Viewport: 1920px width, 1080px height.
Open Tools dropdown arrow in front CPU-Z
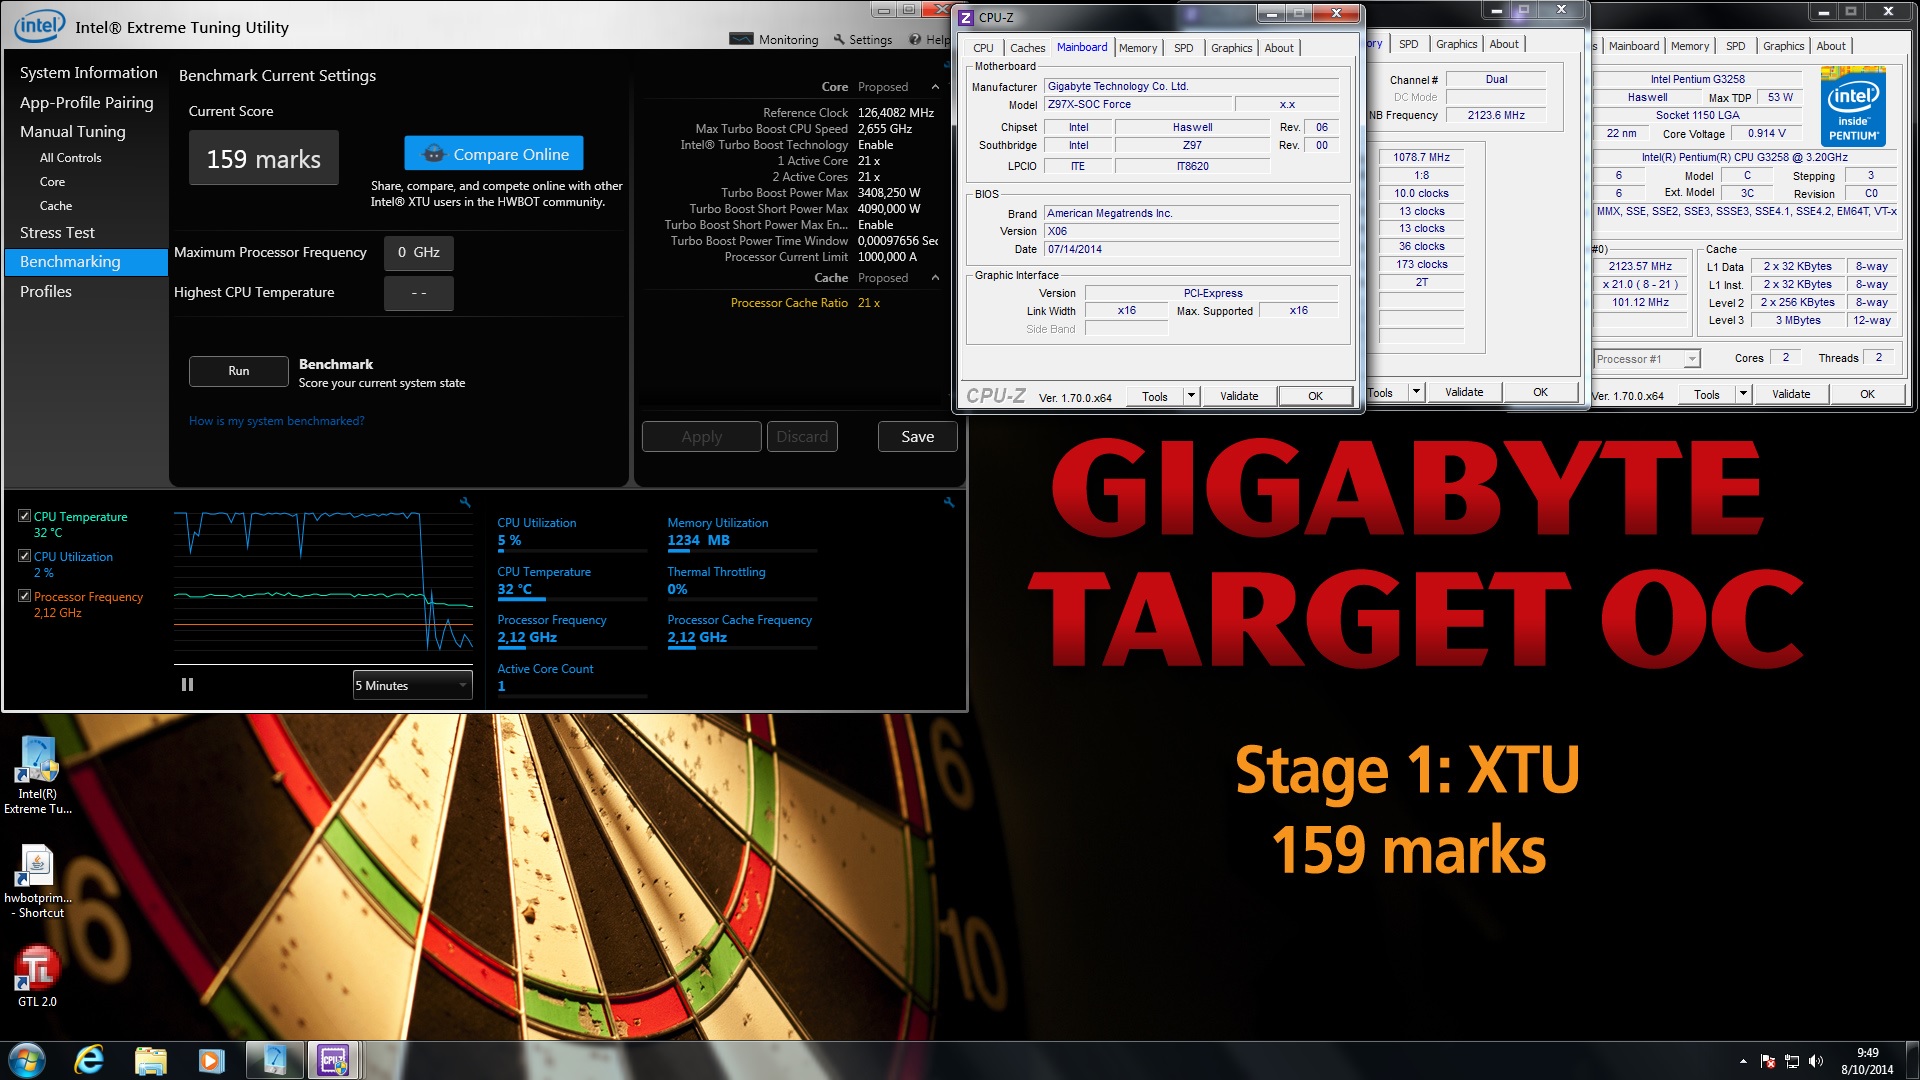click(1191, 396)
